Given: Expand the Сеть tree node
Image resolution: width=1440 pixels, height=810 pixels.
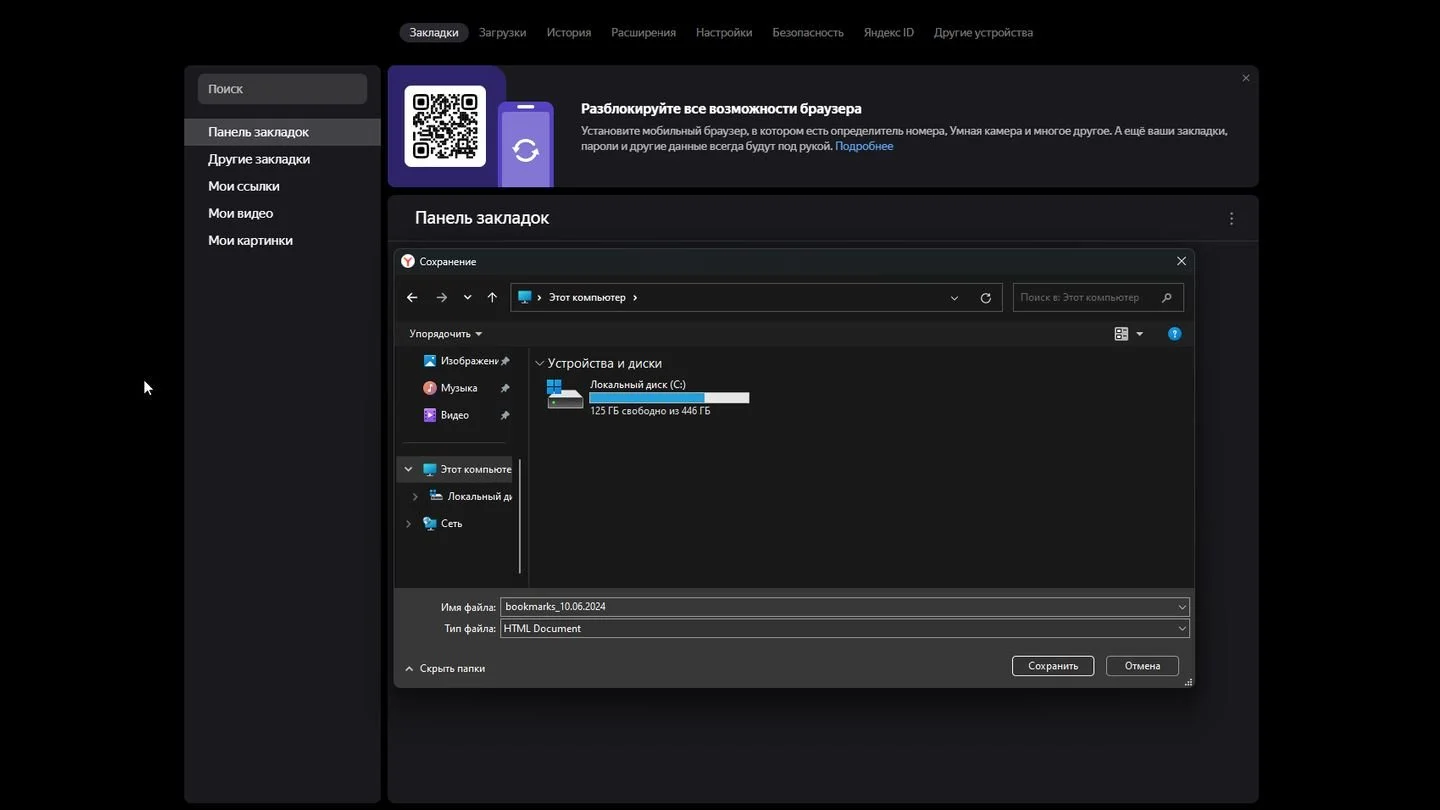Looking at the screenshot, I should point(408,523).
